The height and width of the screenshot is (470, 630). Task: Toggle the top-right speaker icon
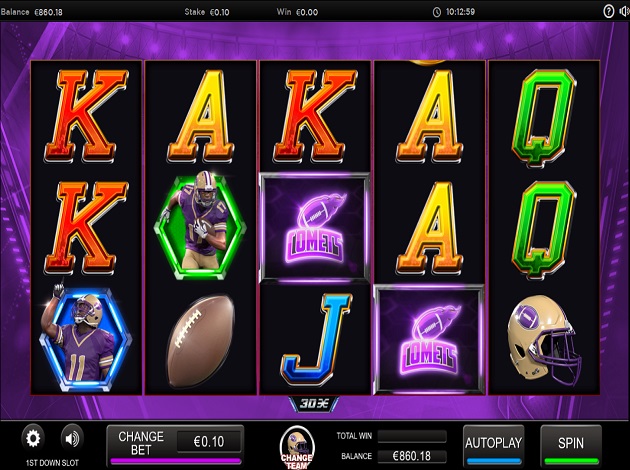point(625,11)
